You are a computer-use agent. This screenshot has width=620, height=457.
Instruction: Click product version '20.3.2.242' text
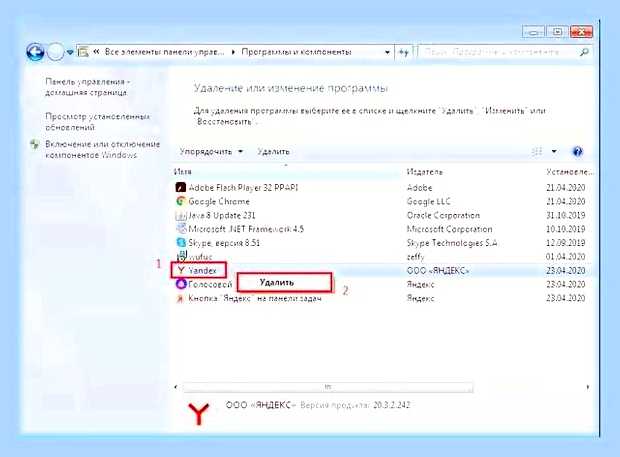(x=391, y=405)
